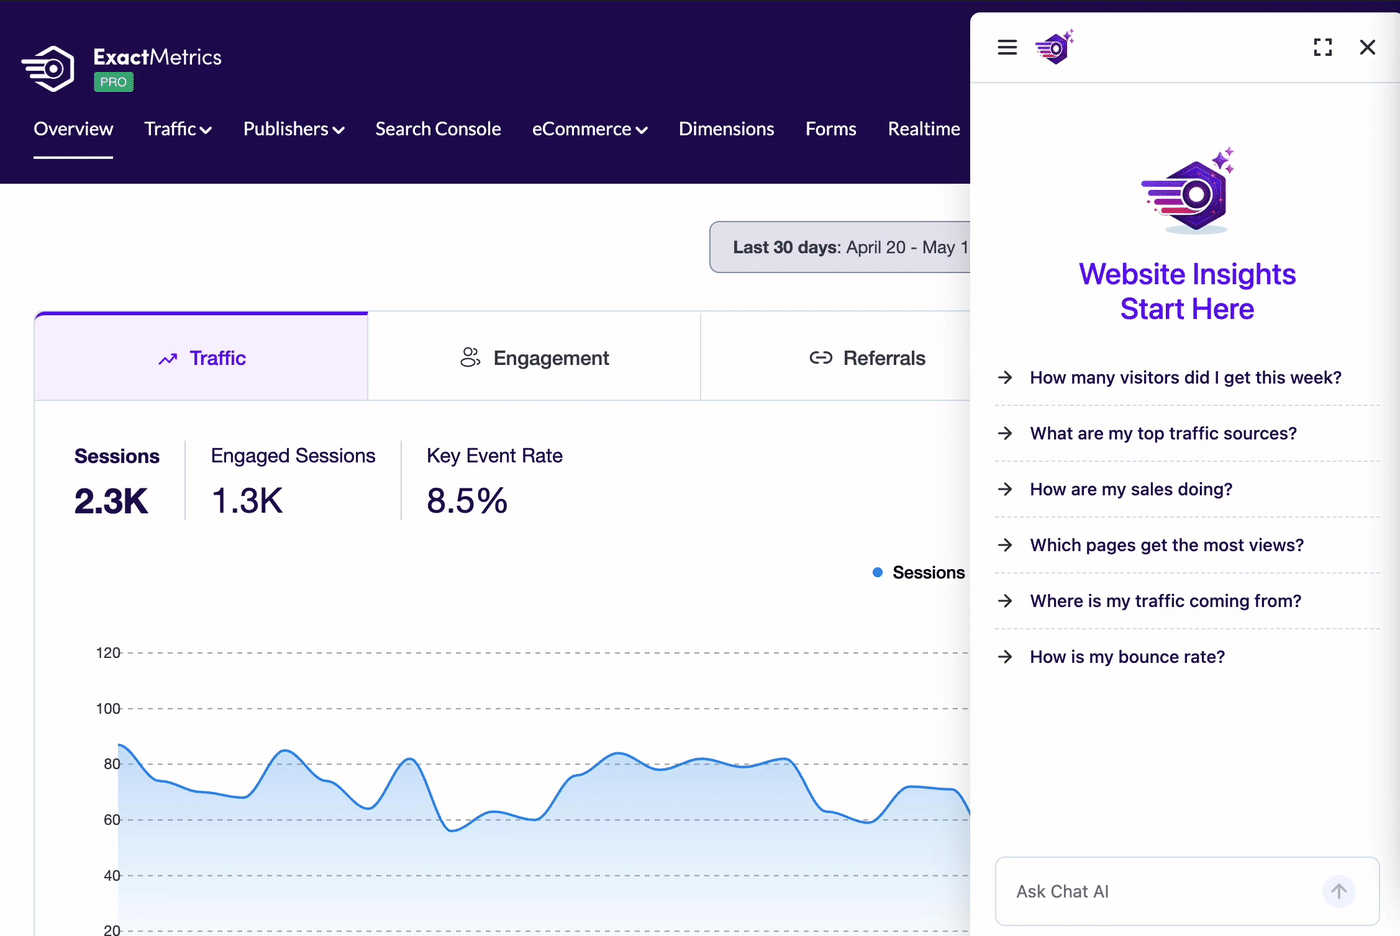Screen dimensions: 1400x936
Task: Click the large Website Insights mascot icon
Action: (1188, 192)
